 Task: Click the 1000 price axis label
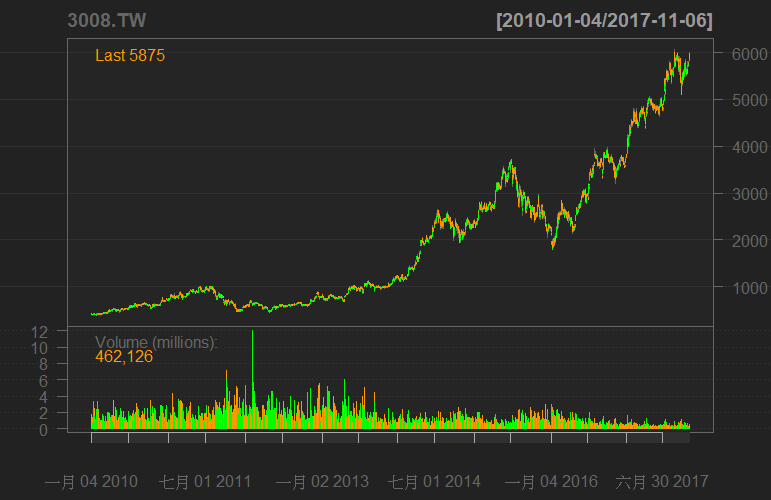click(739, 288)
